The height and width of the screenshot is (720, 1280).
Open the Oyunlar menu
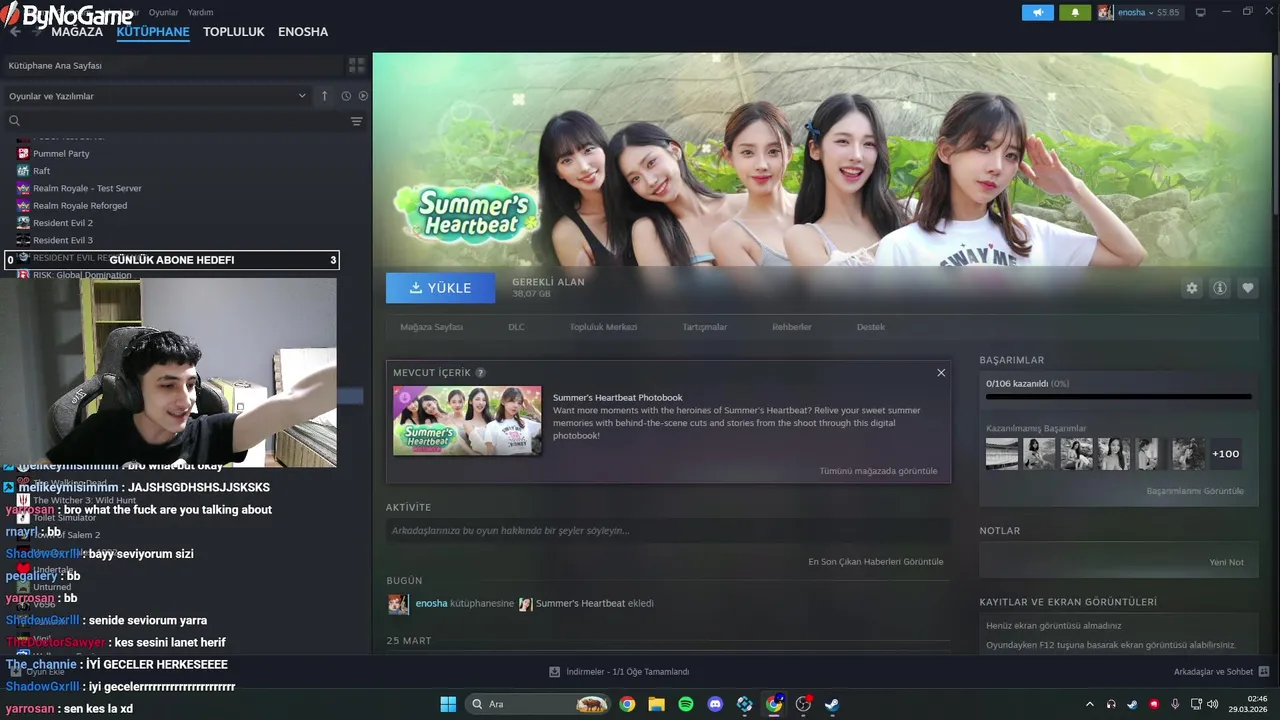click(x=163, y=12)
